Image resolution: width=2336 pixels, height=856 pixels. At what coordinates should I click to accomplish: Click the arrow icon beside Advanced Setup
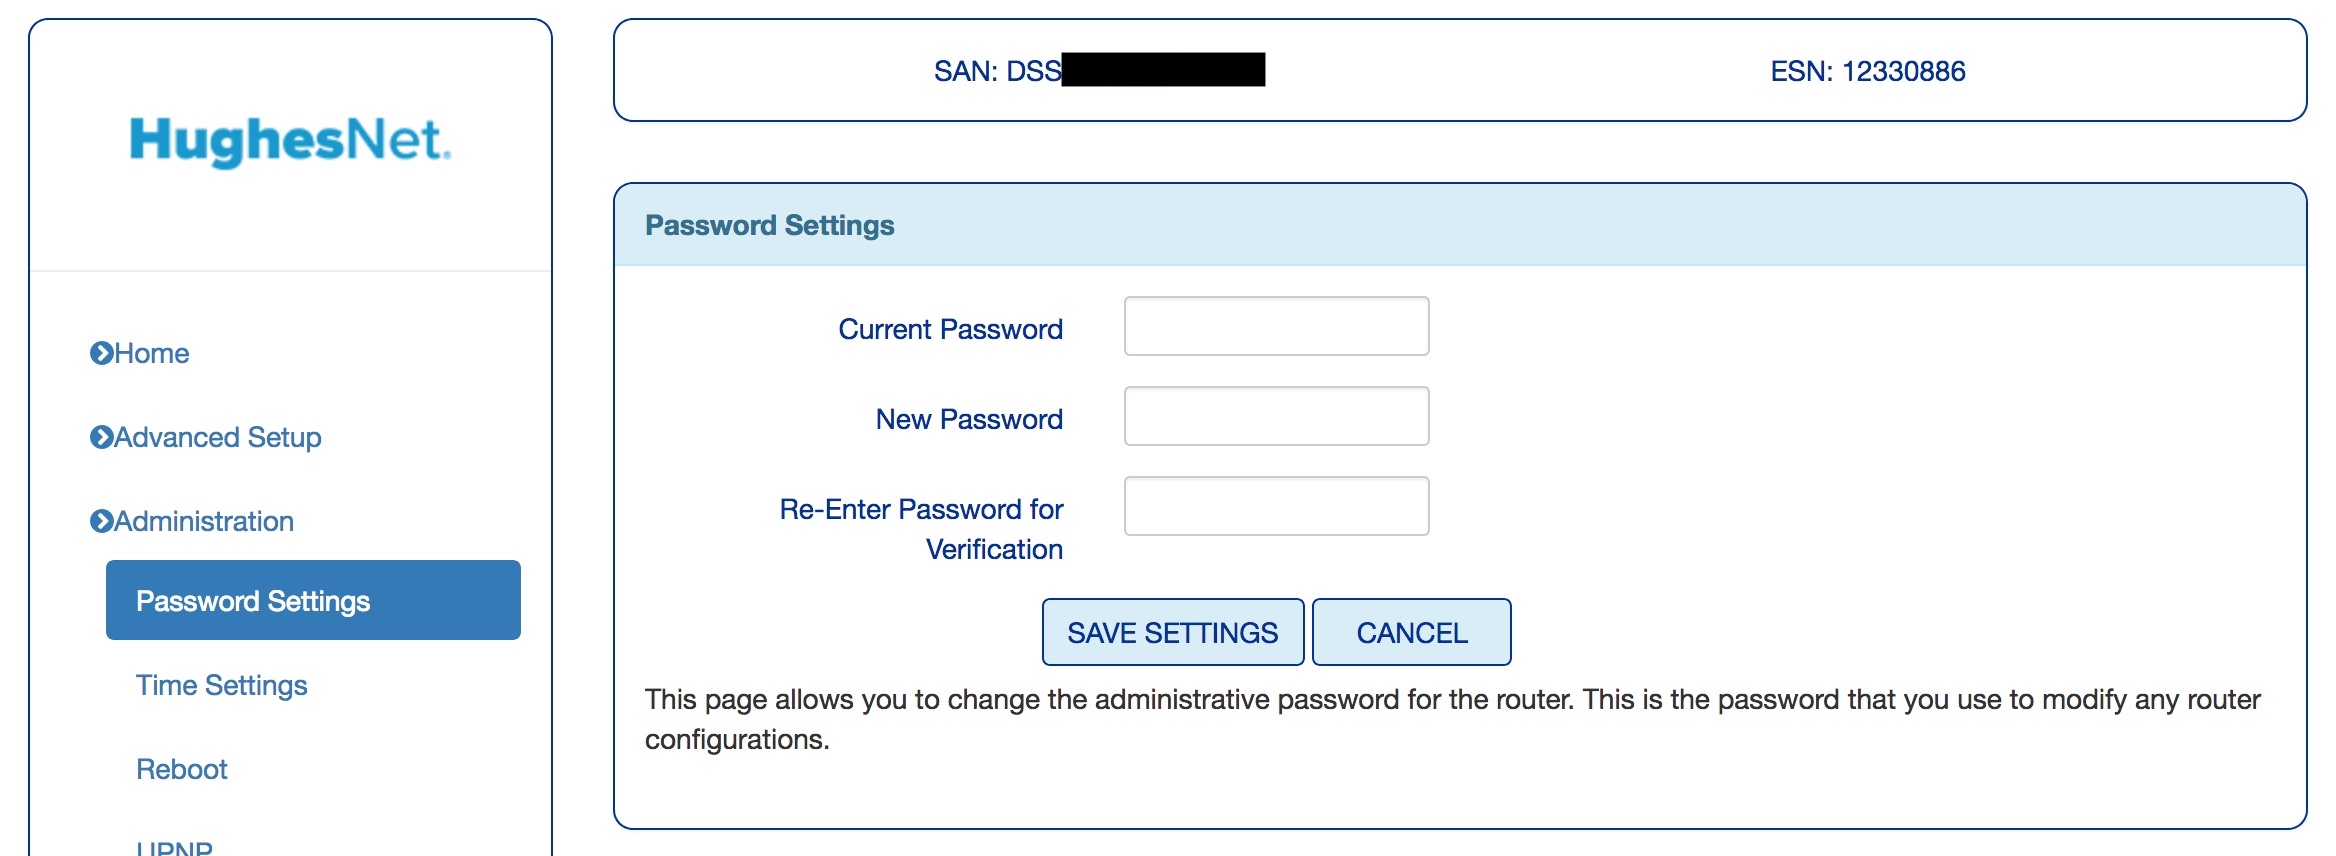(101, 437)
